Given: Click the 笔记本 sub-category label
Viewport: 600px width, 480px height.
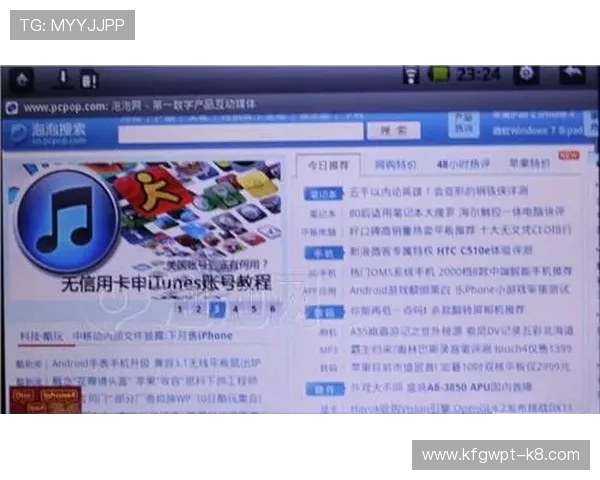Looking at the screenshot, I should [x=323, y=213].
